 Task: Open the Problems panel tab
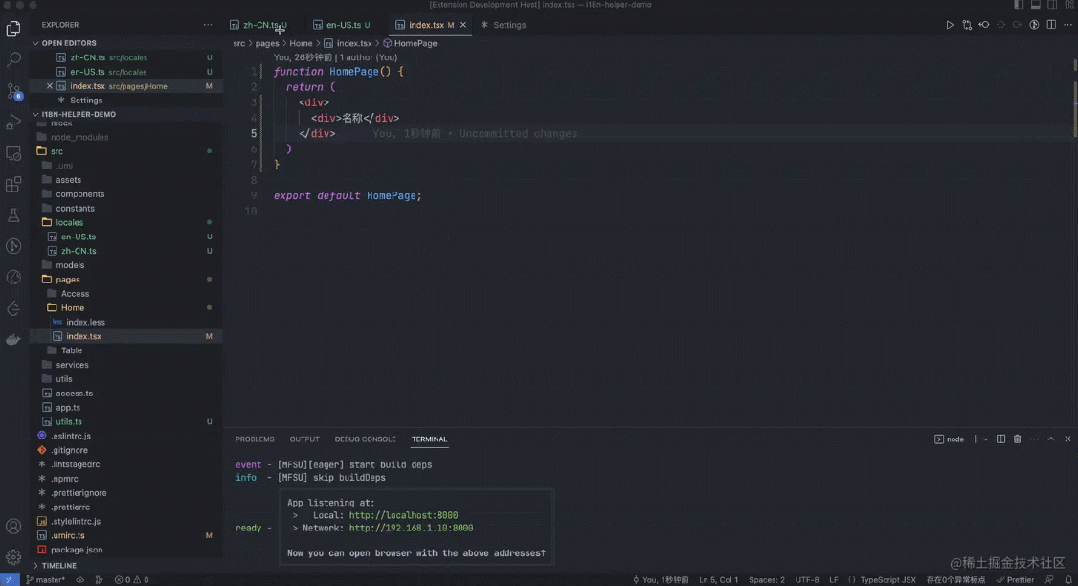pos(254,439)
